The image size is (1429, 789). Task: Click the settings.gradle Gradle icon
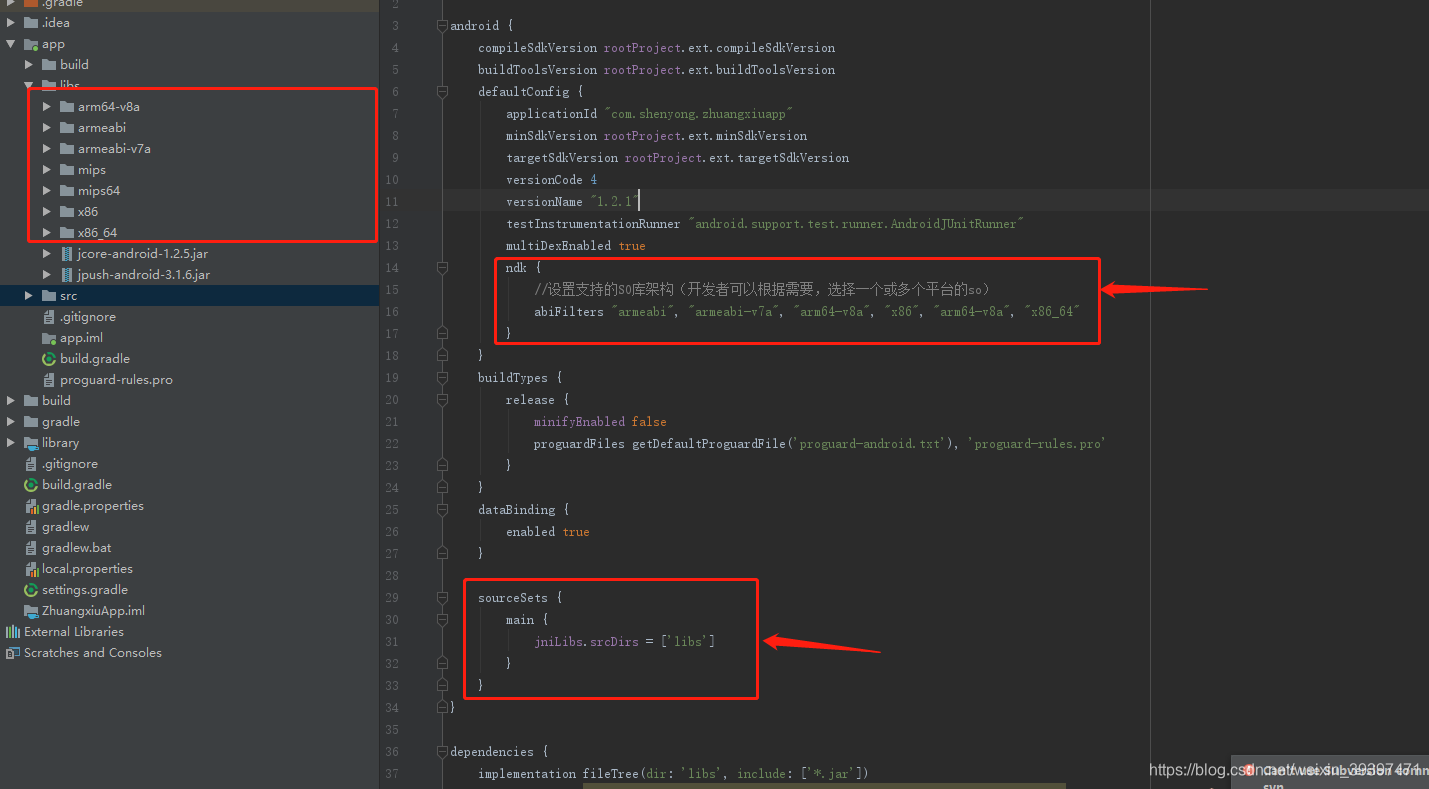point(31,589)
